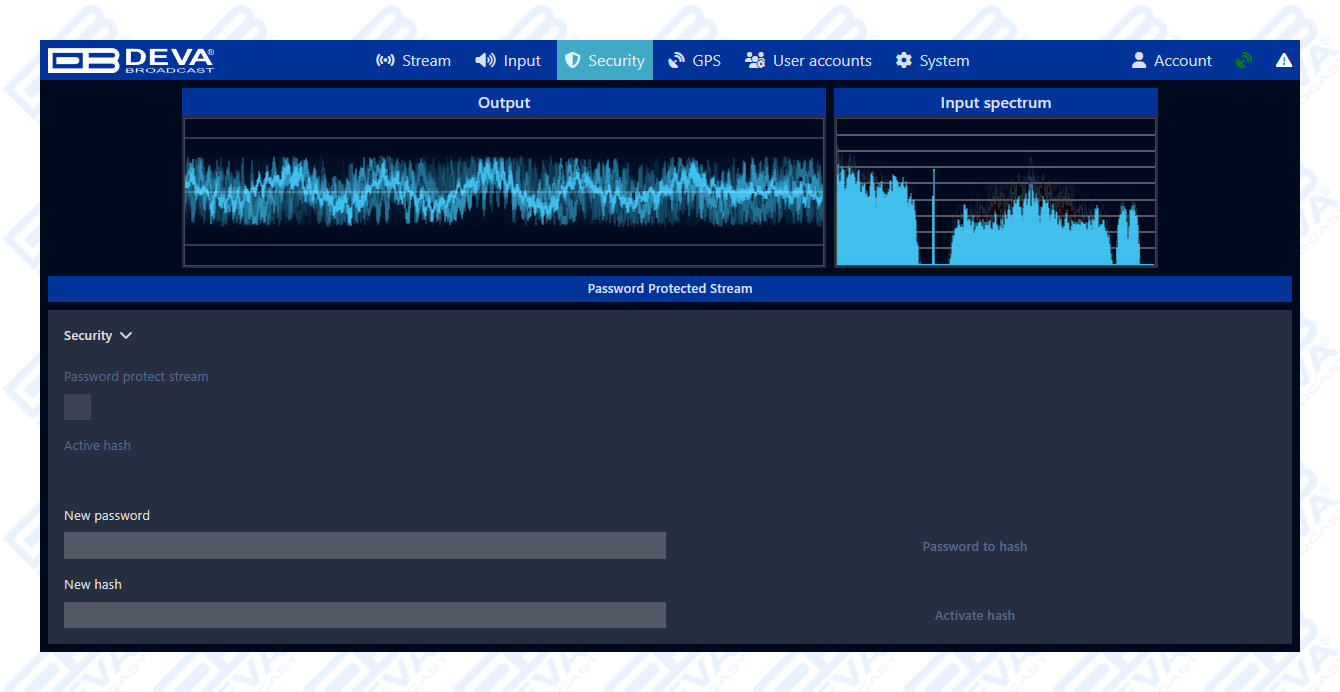Click inside the New hash field
Screen dimensions: 1340x692
[x=365, y=614]
